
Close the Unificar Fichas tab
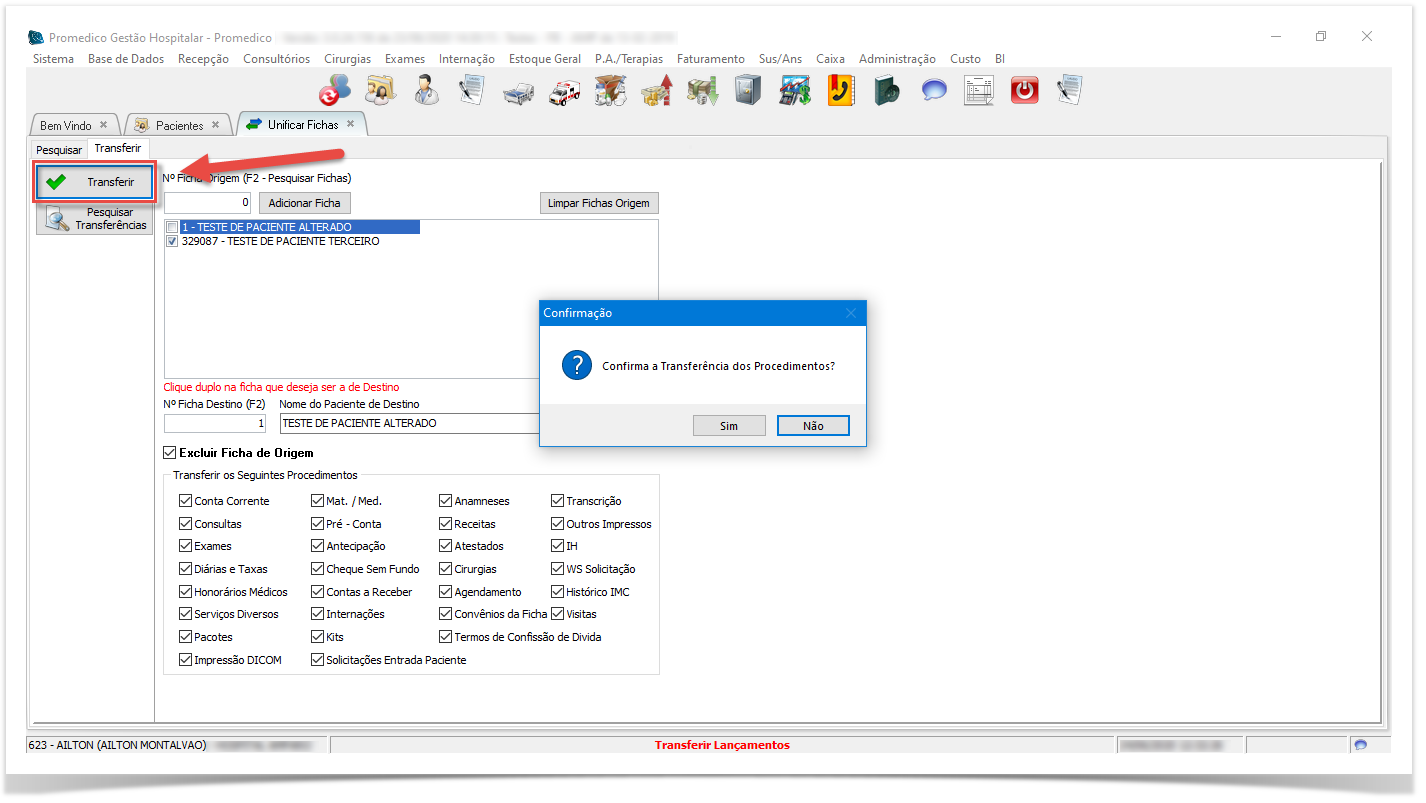coord(350,124)
